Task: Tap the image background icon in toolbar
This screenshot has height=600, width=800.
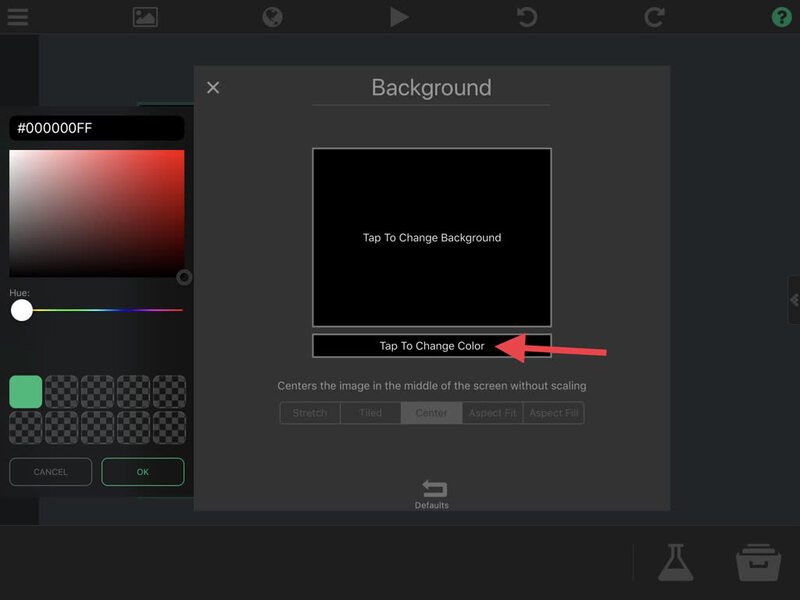Action: pos(145,17)
